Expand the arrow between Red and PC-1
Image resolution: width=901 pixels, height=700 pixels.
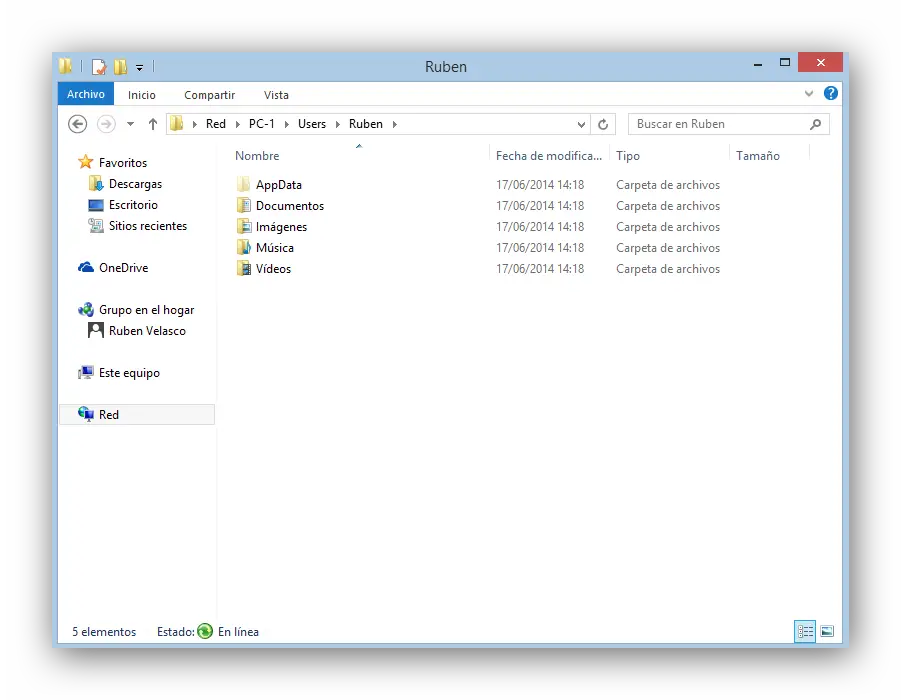coord(237,124)
